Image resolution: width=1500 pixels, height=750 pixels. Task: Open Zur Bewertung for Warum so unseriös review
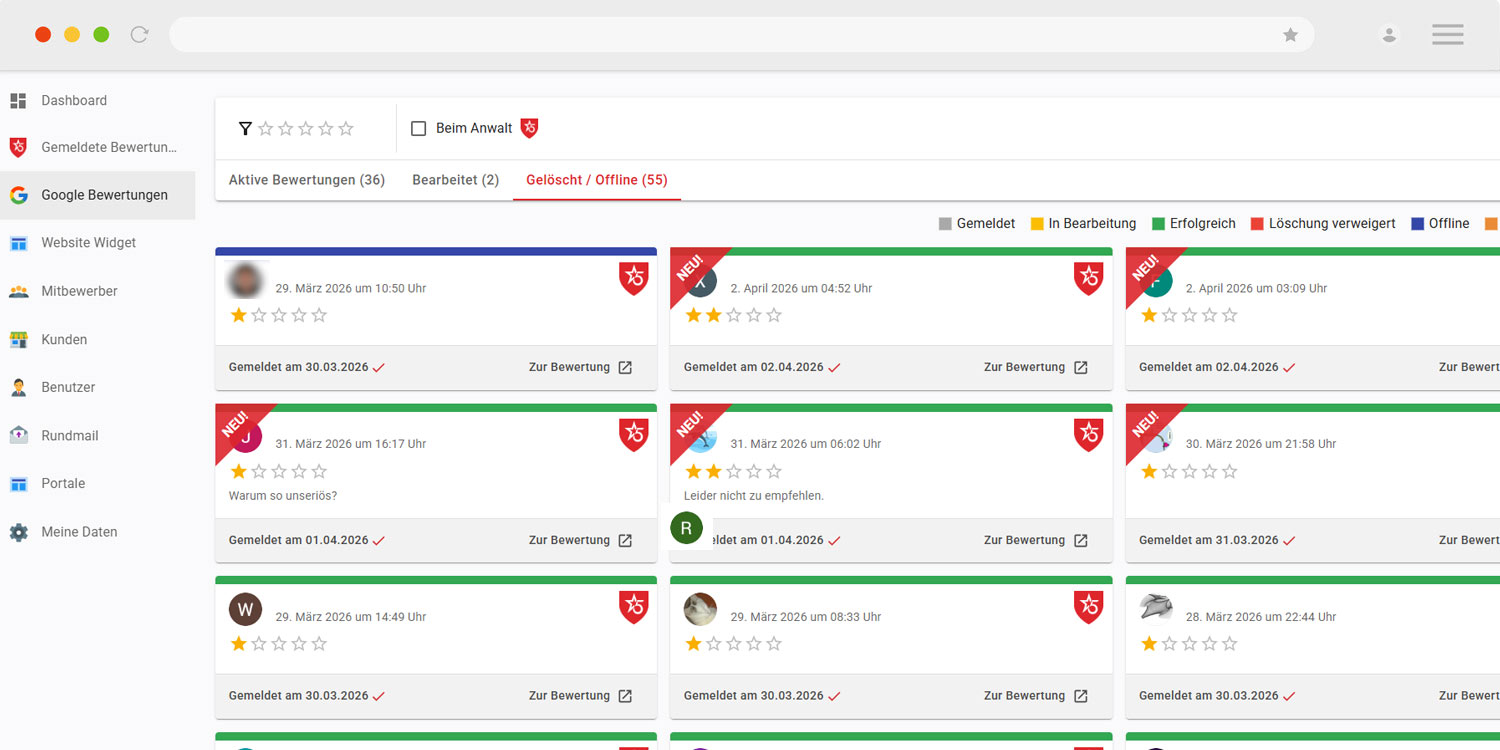(581, 541)
